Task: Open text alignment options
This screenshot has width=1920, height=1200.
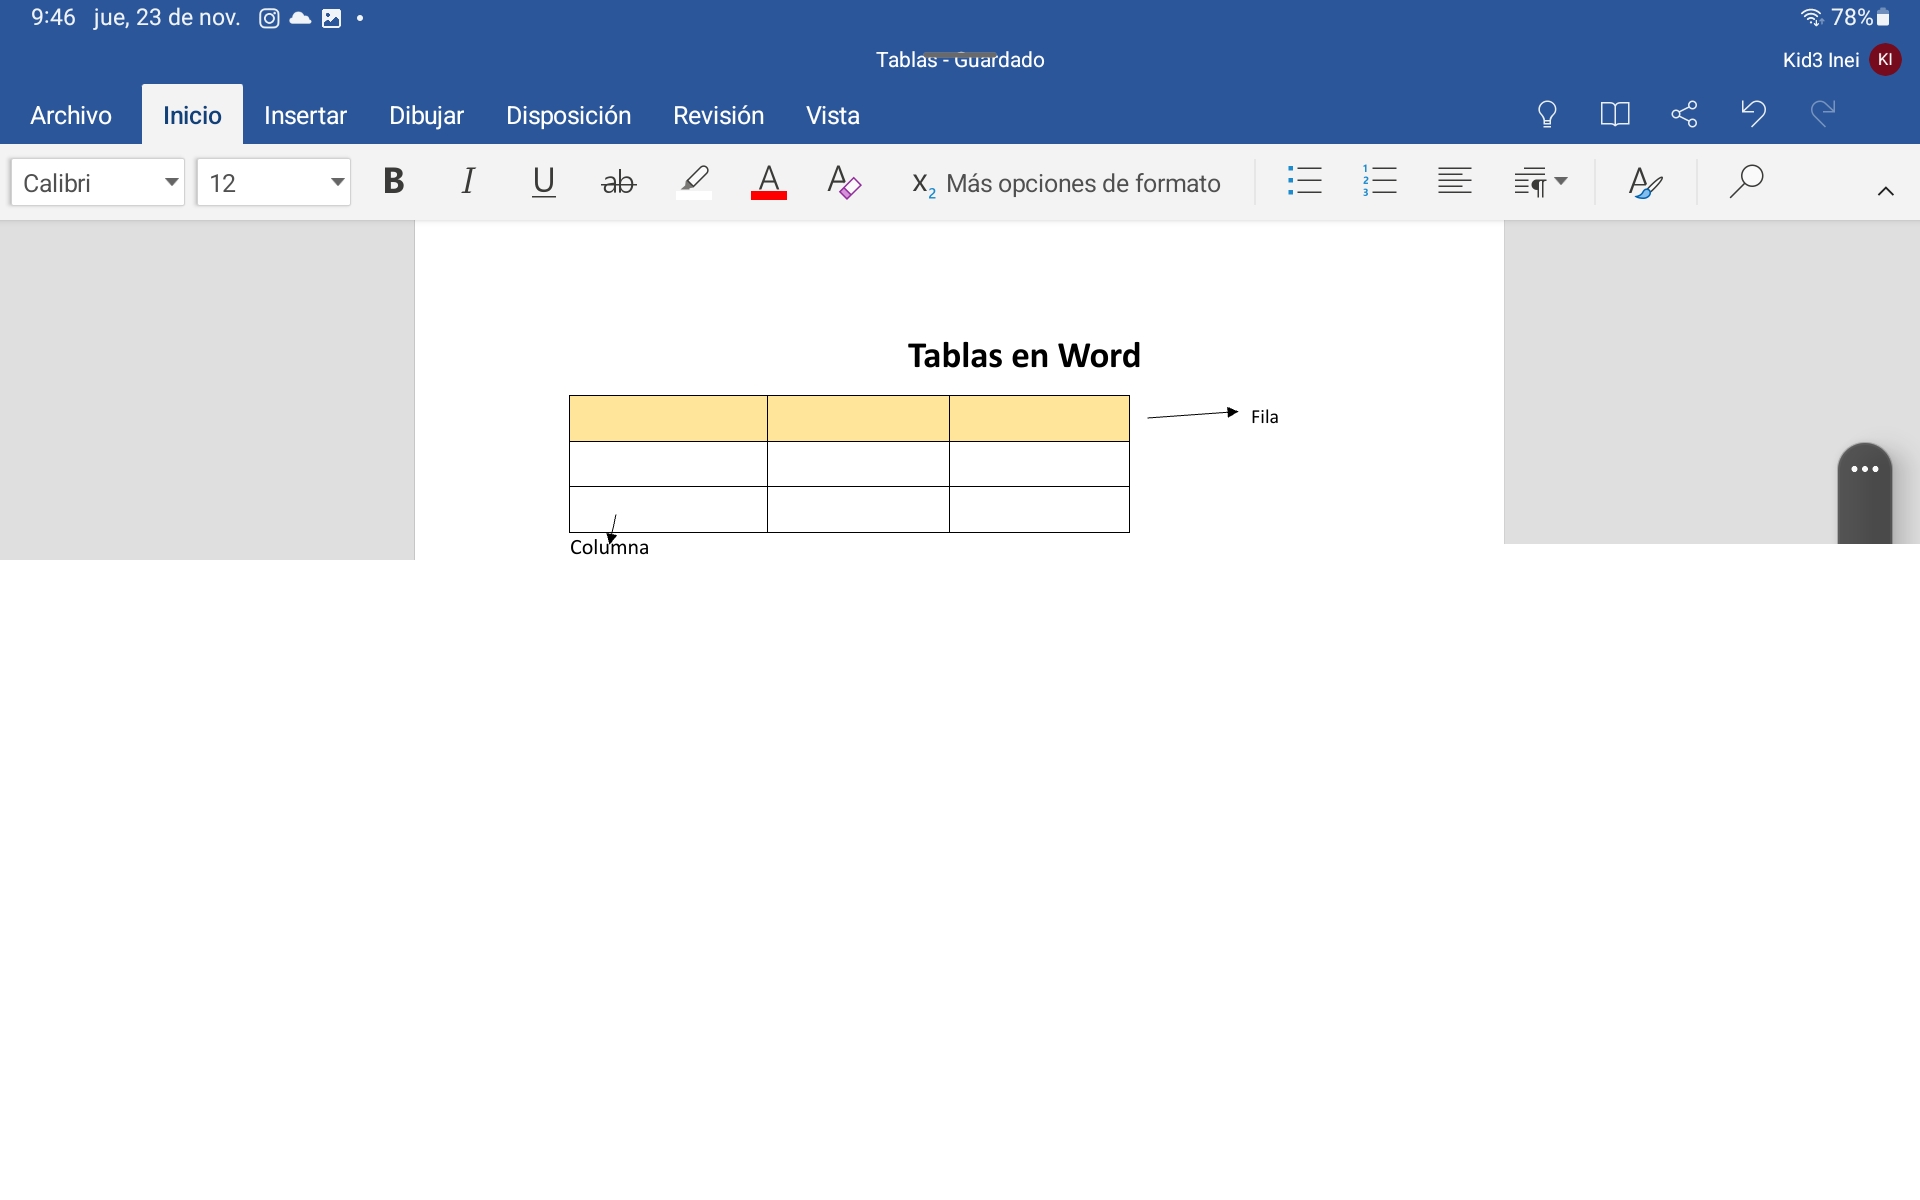Action: click(1454, 182)
